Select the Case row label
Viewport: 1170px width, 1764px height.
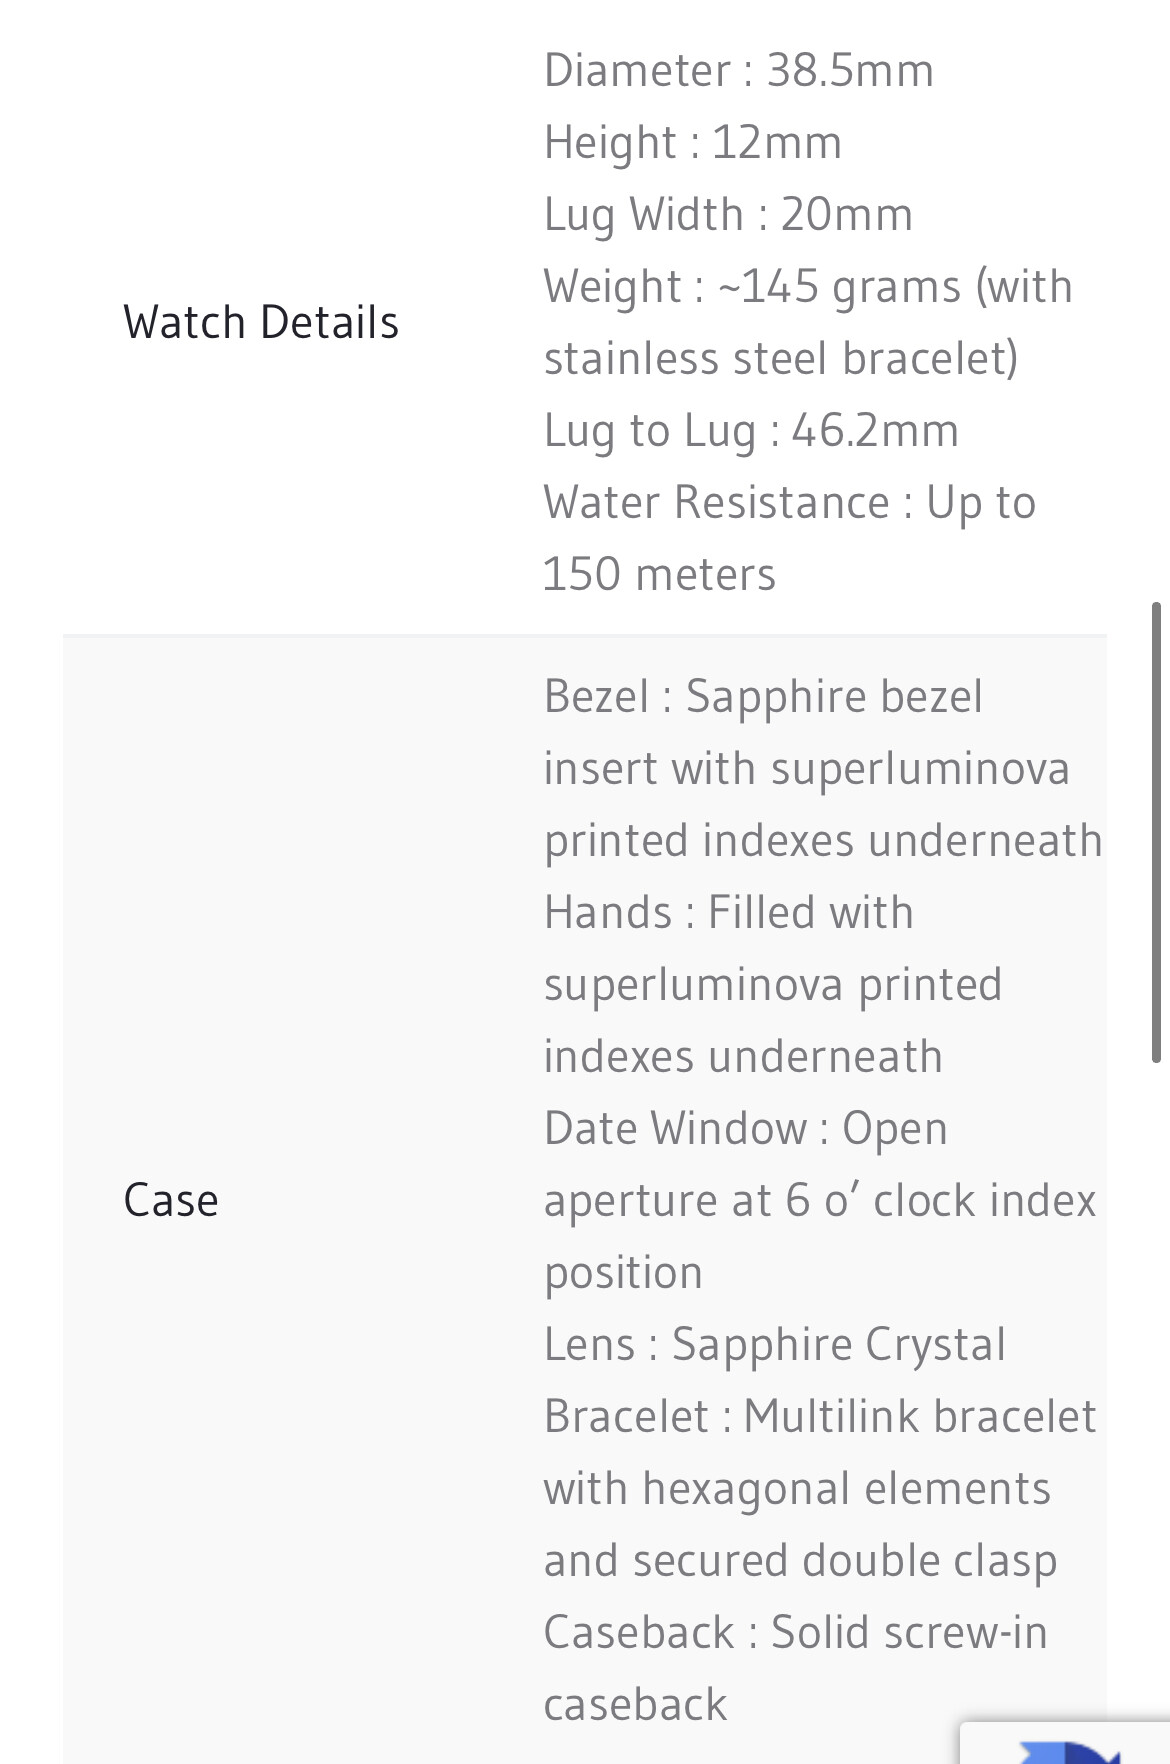[171, 1200]
